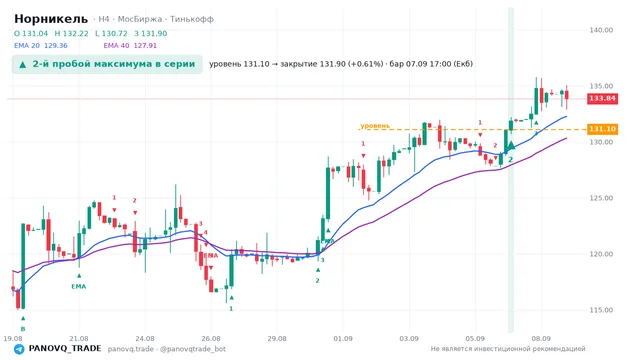Click the 24.08 date axis label
Screen dimensions: 640x360
tap(145, 338)
